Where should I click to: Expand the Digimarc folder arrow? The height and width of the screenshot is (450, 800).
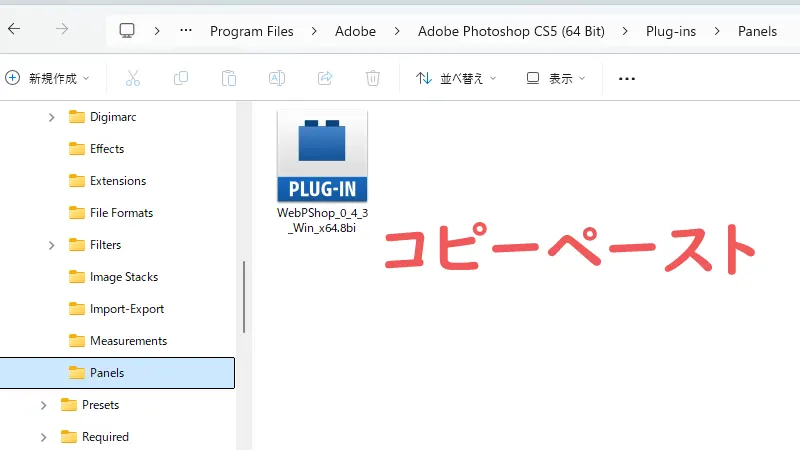point(51,117)
